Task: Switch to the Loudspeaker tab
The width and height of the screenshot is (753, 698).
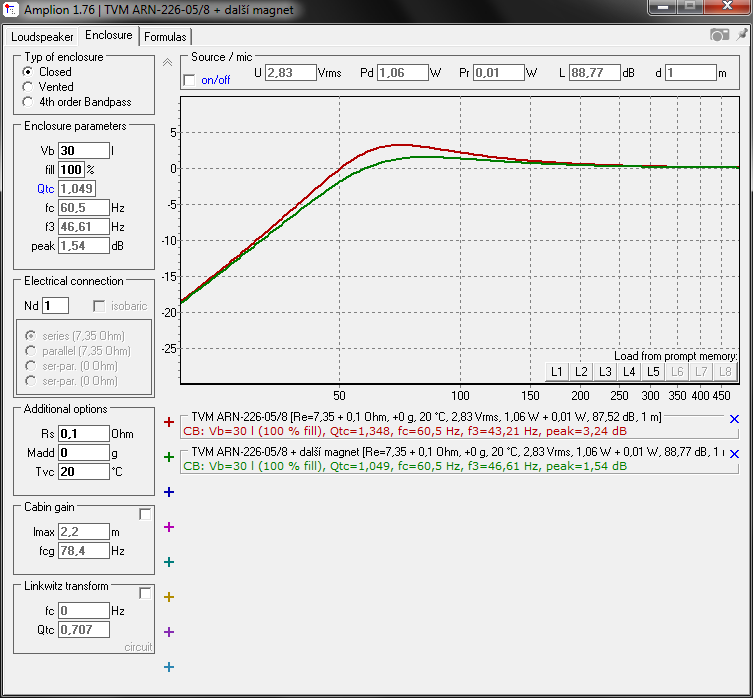Action: point(42,37)
